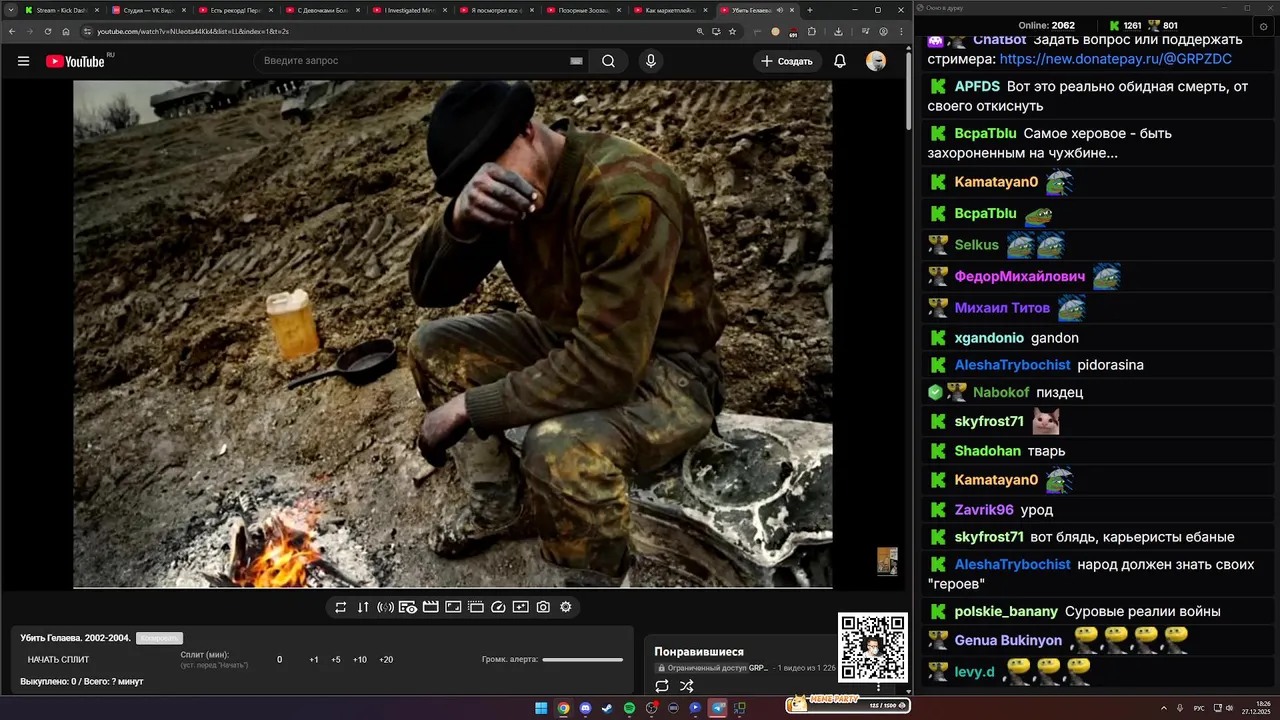Click username ФедорМихайлович in chat
The image size is (1280, 720).
1019,276
